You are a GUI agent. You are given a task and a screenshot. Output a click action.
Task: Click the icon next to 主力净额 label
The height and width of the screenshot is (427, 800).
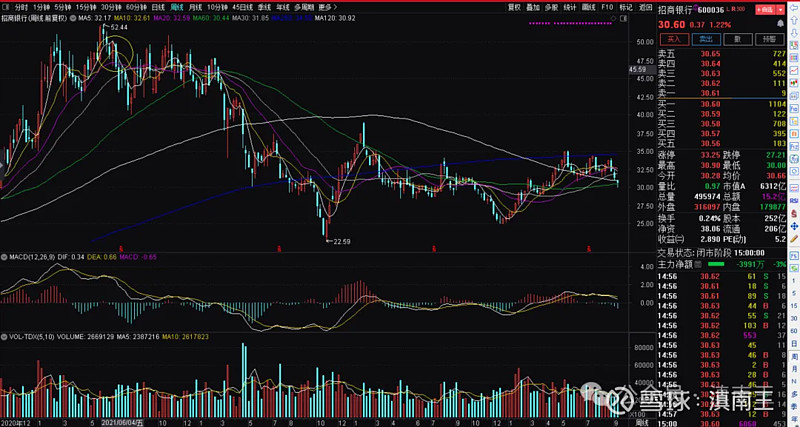[x=696, y=264]
